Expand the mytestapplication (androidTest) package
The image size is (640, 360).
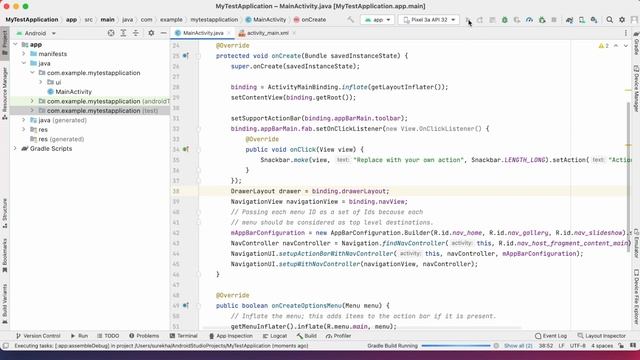click(32, 101)
